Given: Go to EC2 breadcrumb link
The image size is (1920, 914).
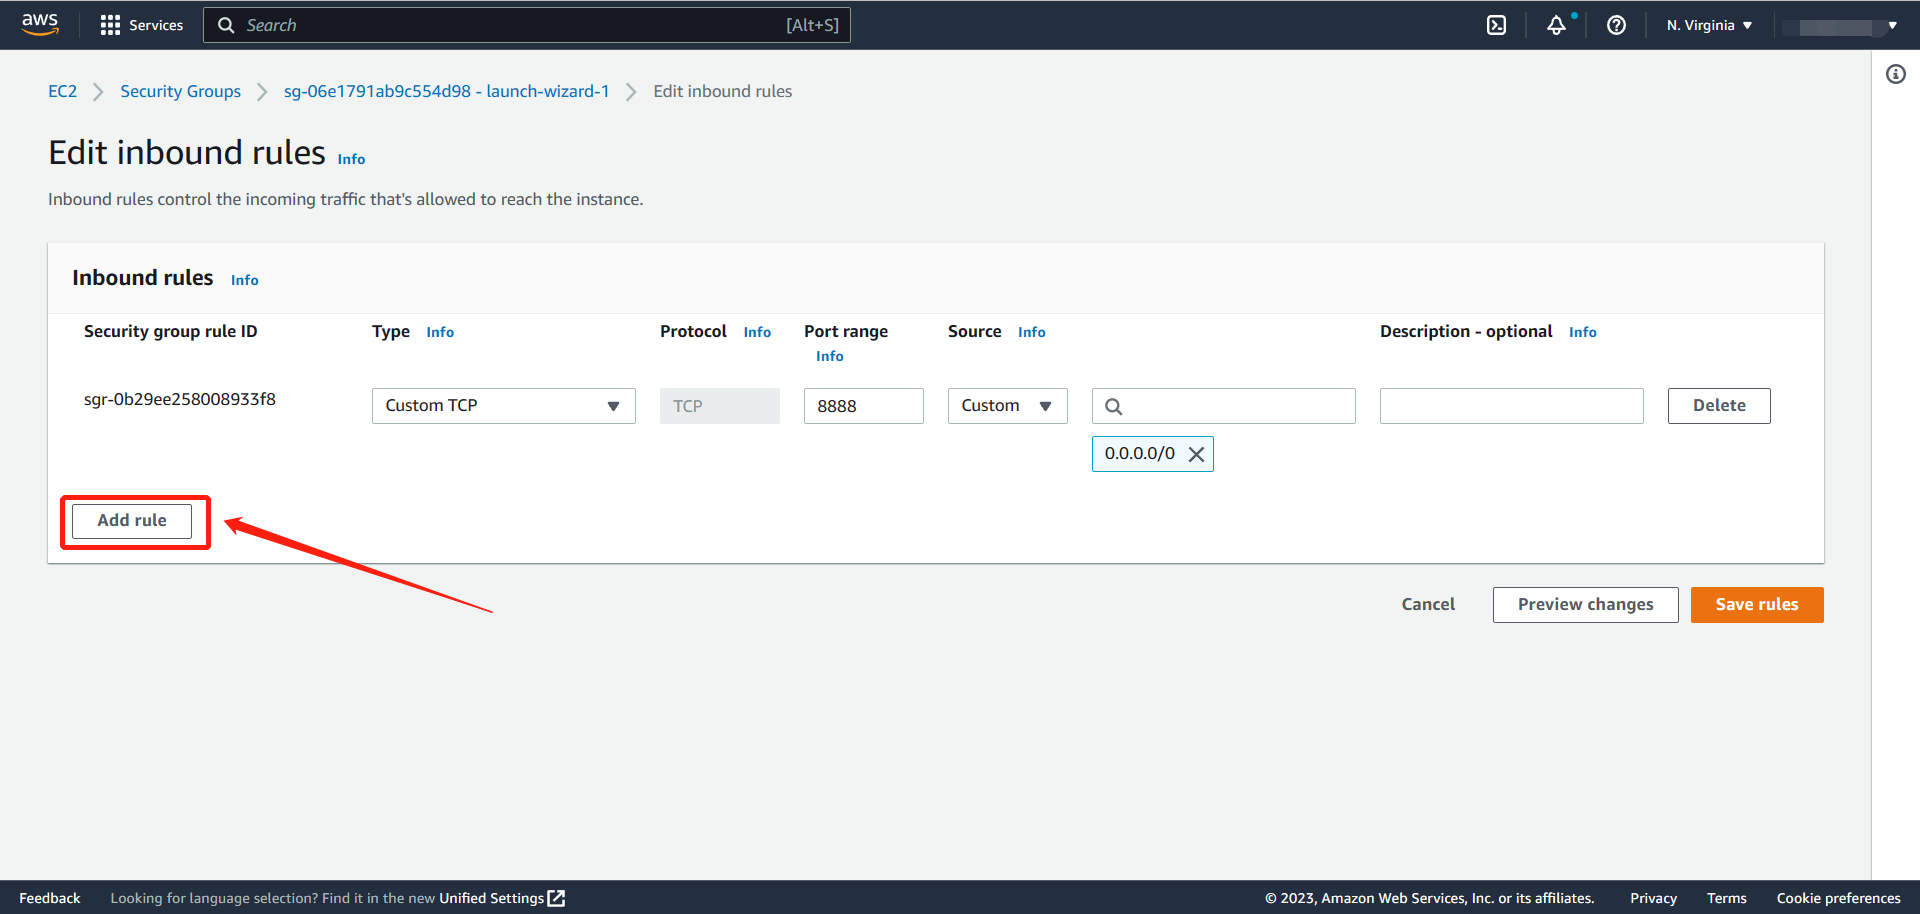Looking at the screenshot, I should click(x=62, y=91).
